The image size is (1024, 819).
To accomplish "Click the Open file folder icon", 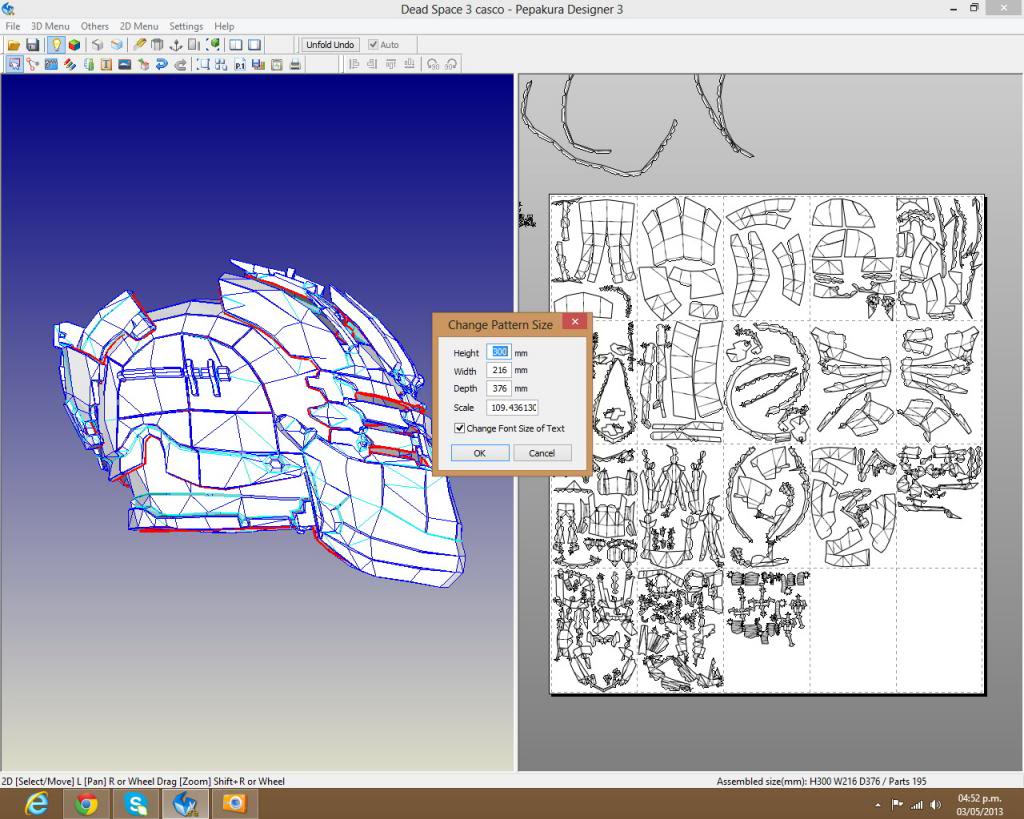I will pos(14,44).
